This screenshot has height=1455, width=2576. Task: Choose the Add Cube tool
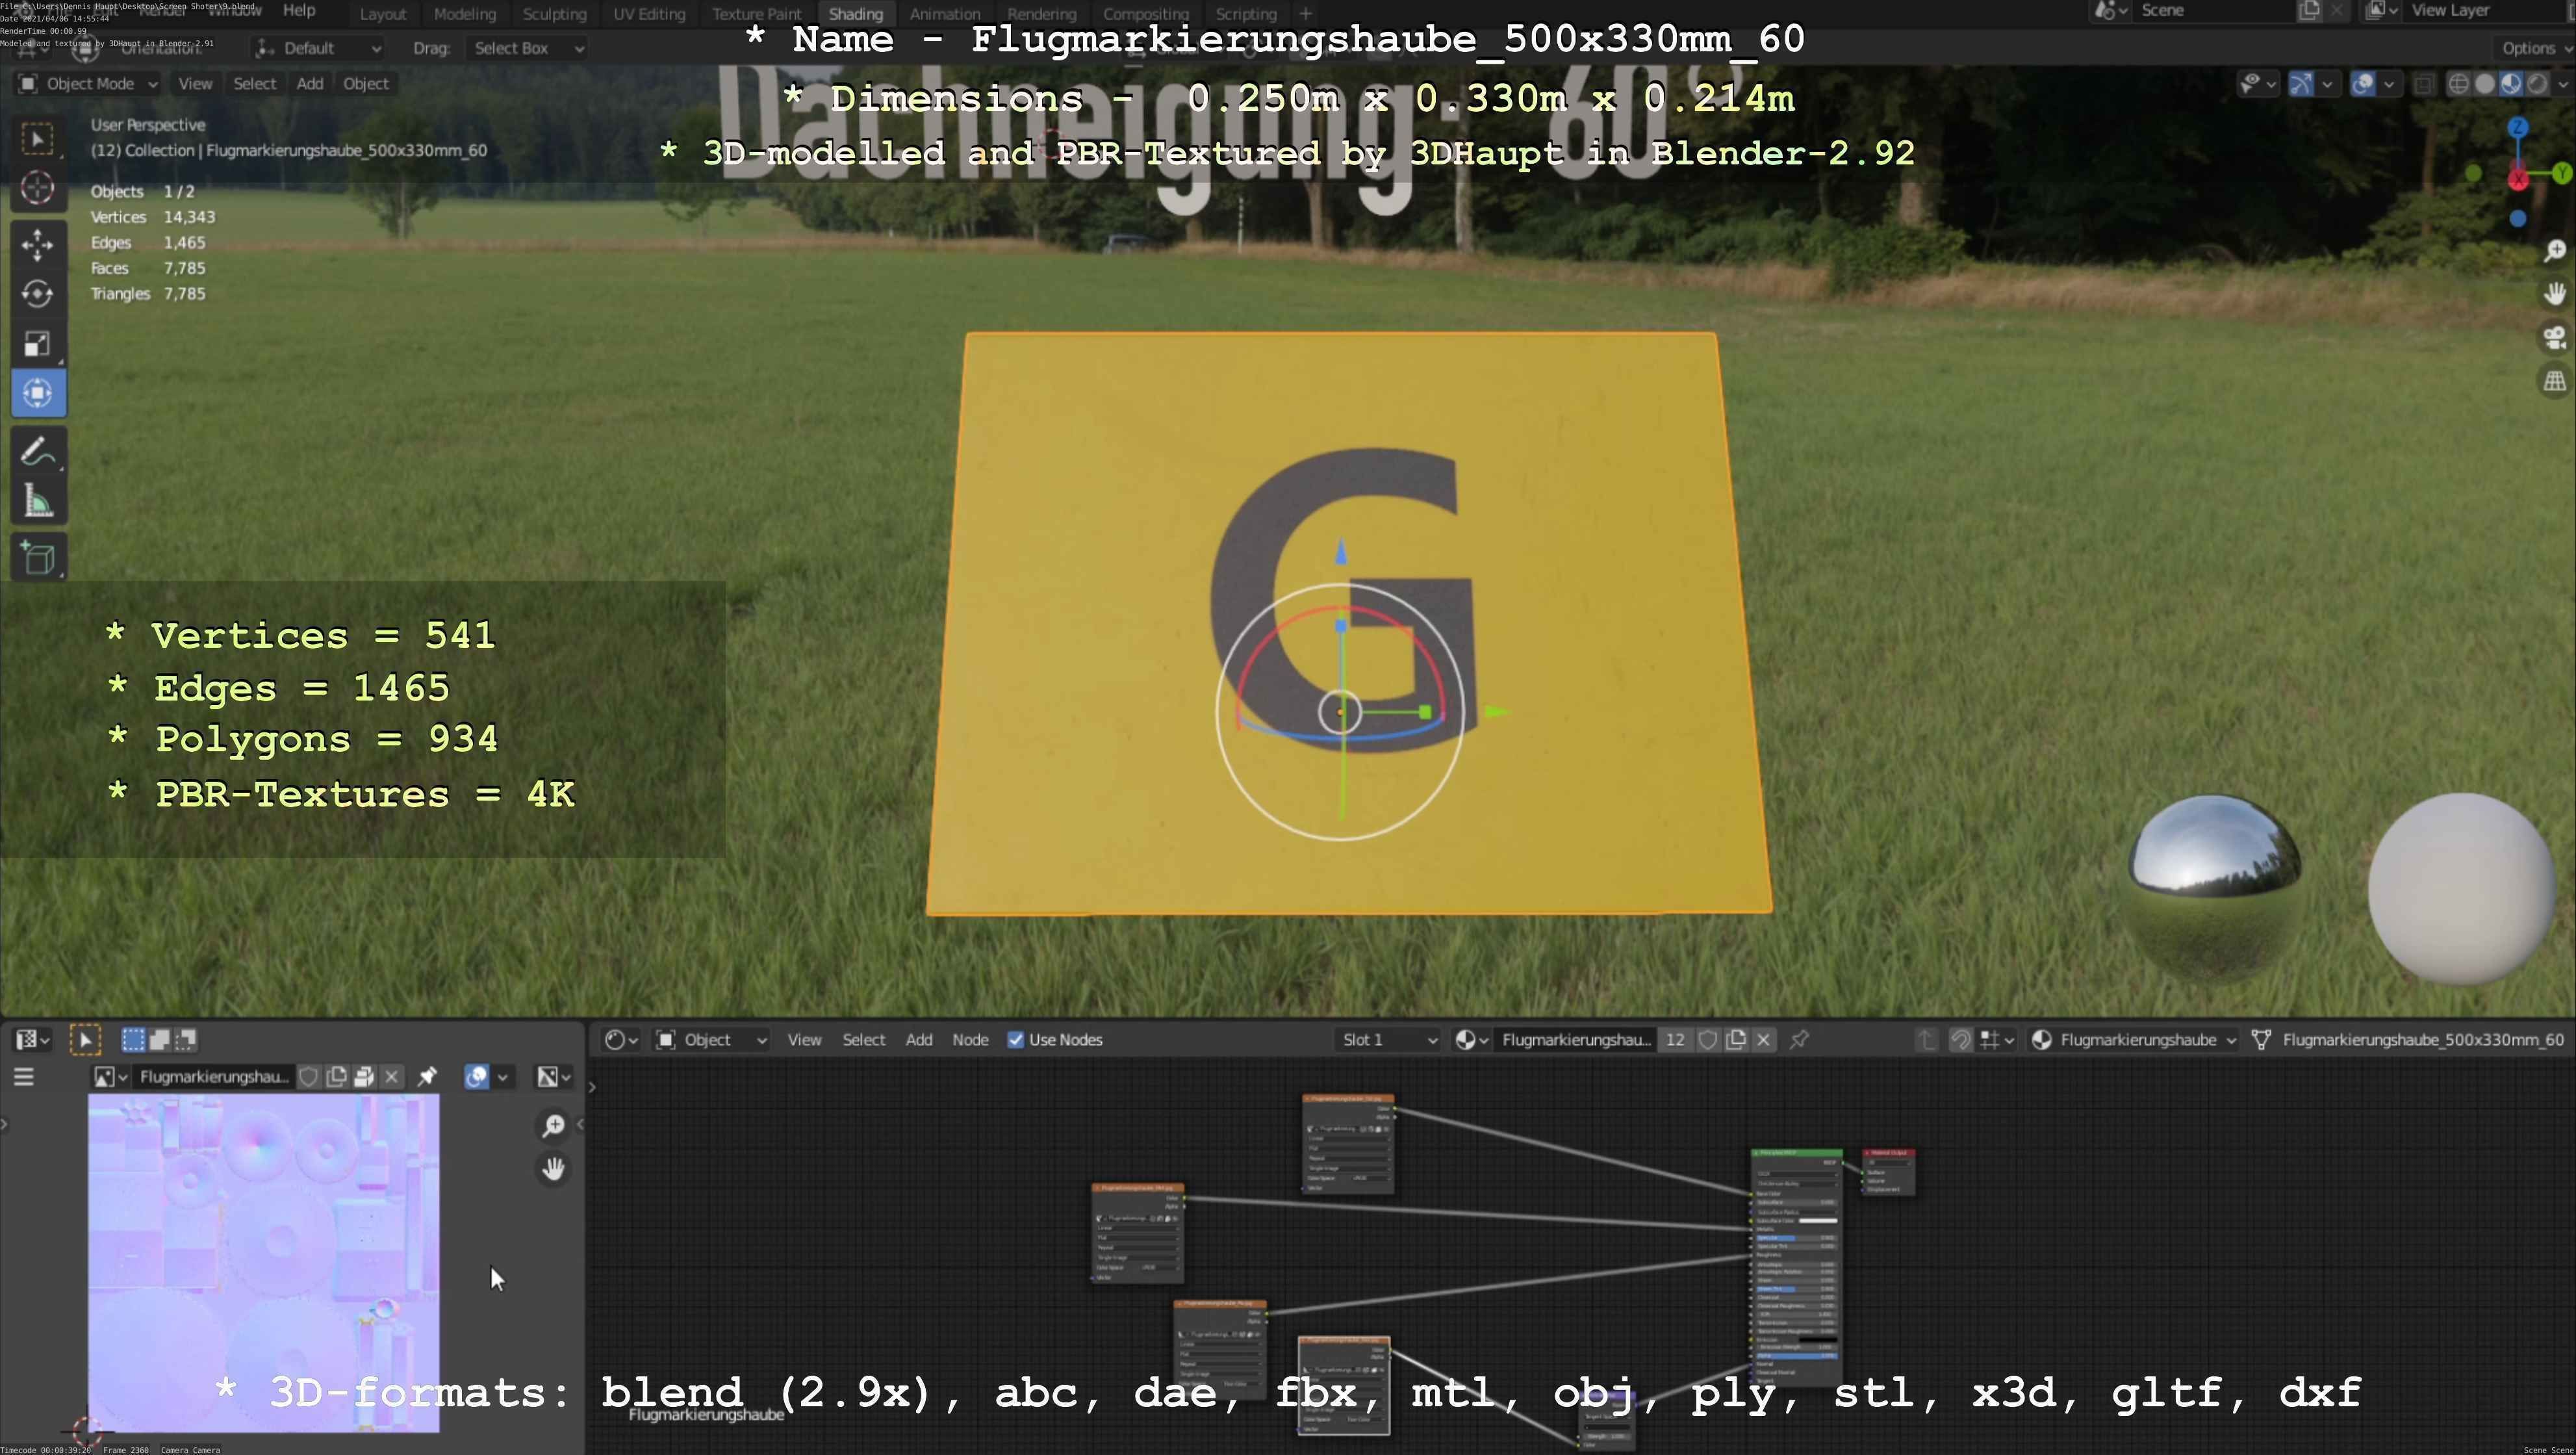[38, 558]
